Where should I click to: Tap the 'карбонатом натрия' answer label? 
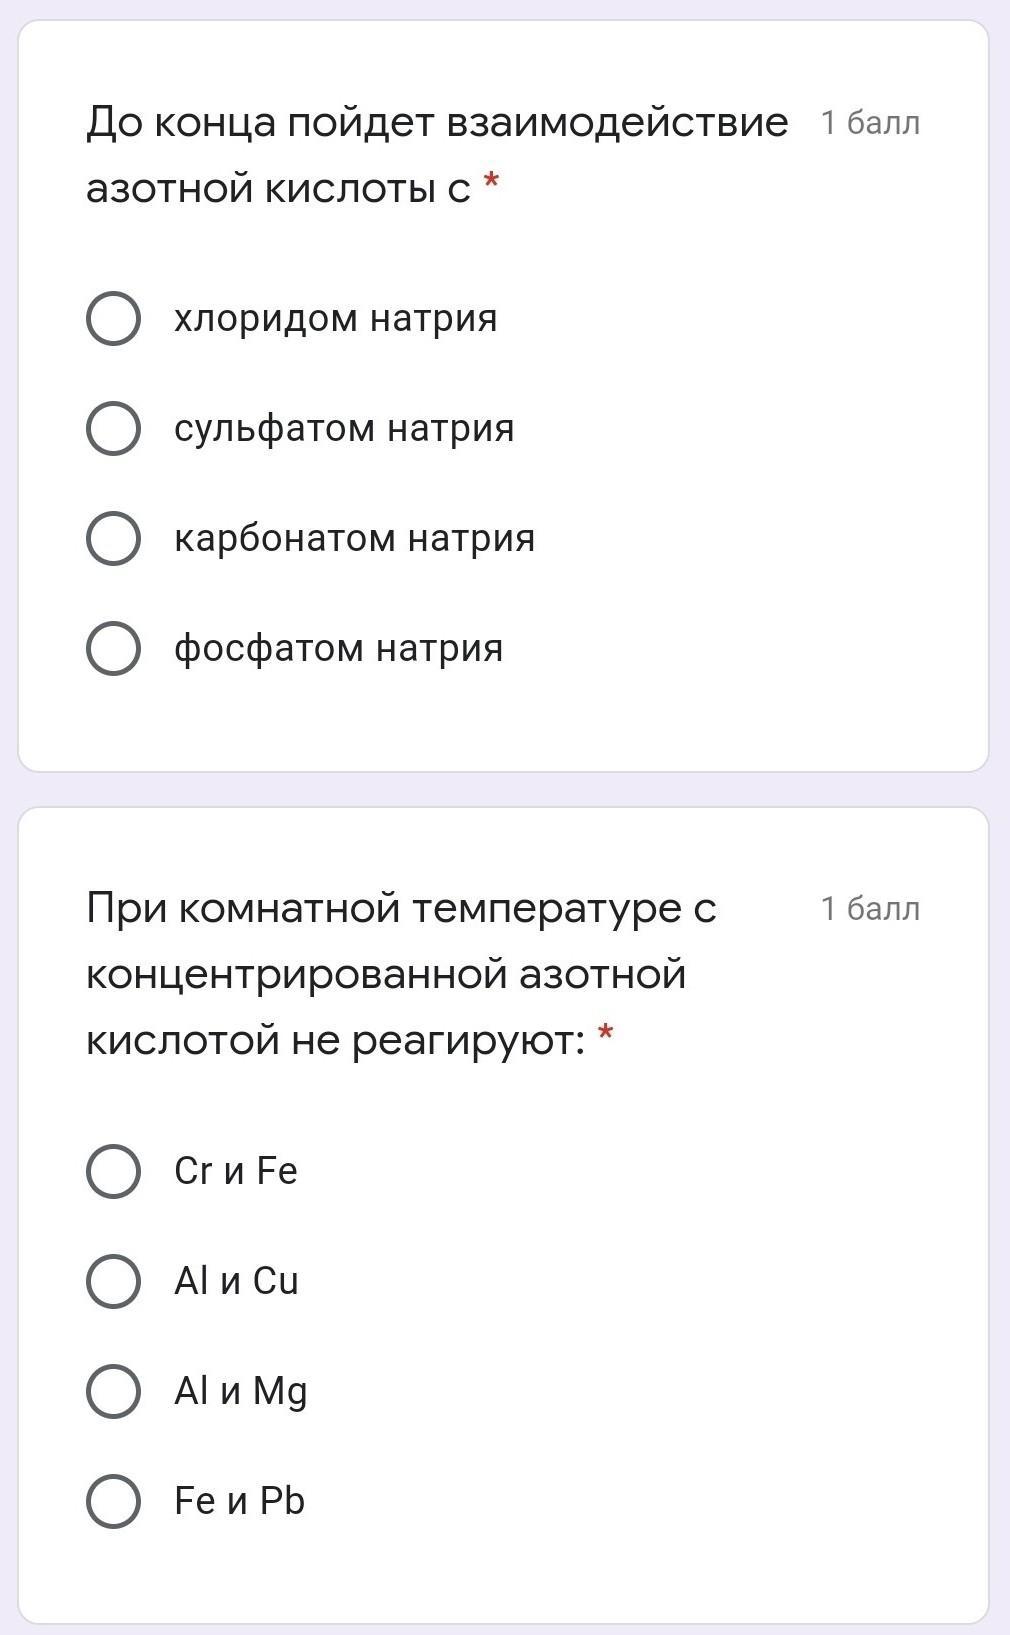pyautogui.click(x=354, y=539)
